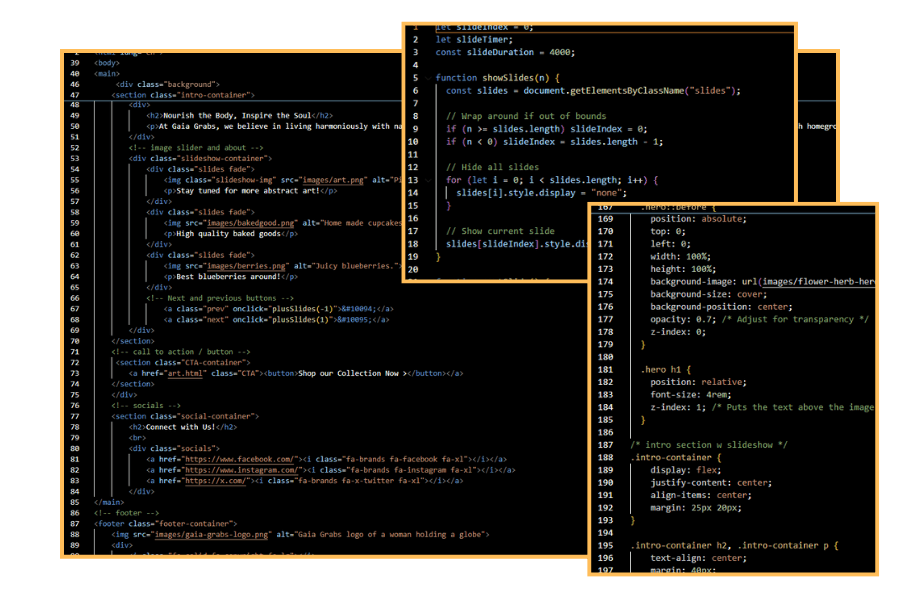Screen dimensions: 900x600
Task: Follow the instagram.com URL link
Action: 242,470
